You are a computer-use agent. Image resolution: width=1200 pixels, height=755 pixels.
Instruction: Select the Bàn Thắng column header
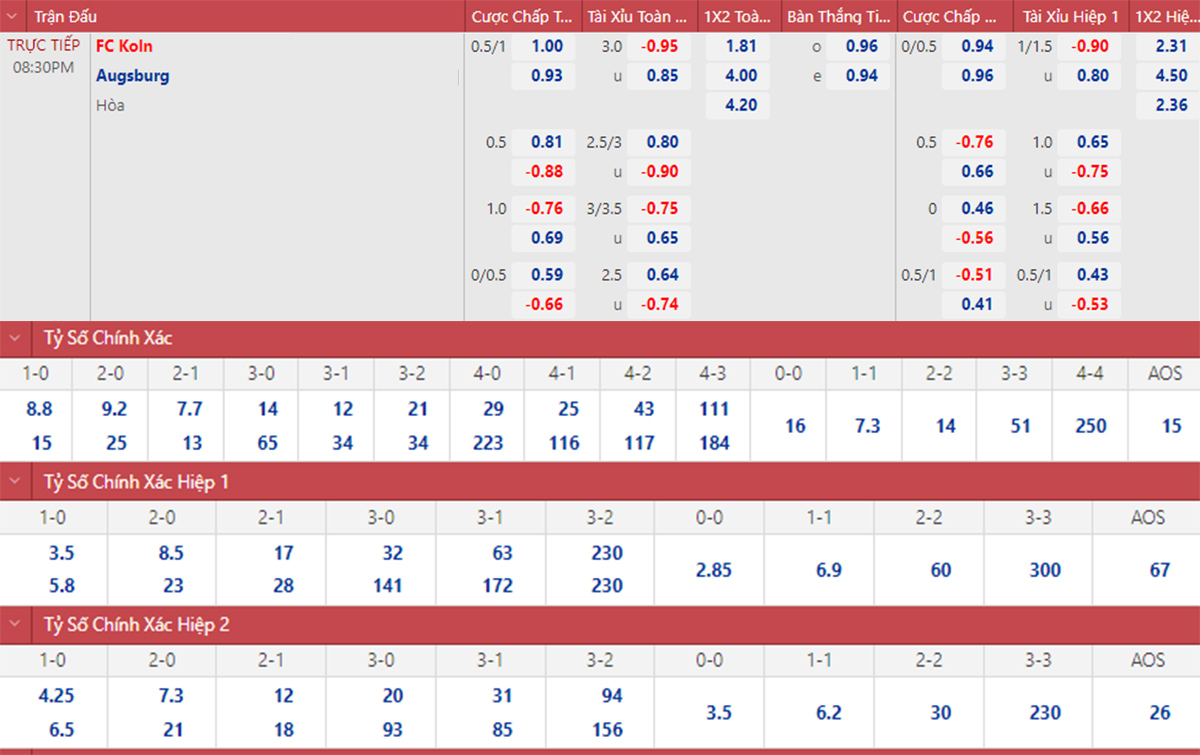click(x=837, y=17)
